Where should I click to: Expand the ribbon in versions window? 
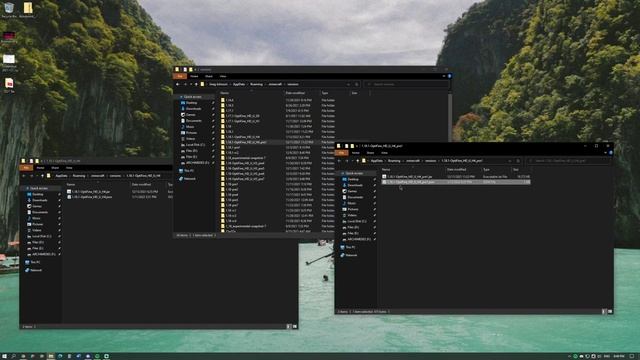tap(444, 76)
